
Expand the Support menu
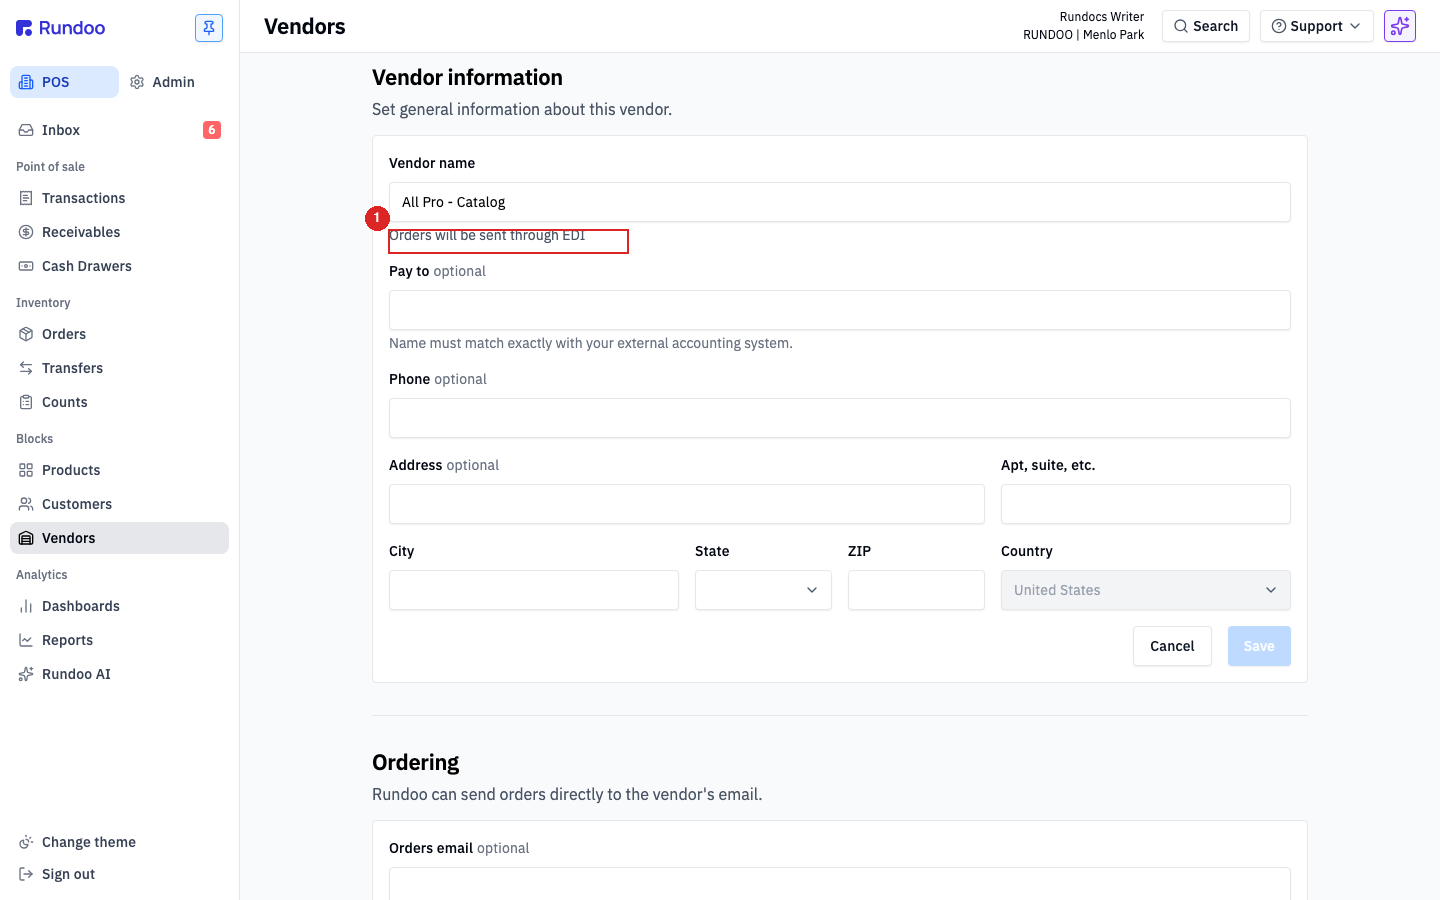point(1316,26)
